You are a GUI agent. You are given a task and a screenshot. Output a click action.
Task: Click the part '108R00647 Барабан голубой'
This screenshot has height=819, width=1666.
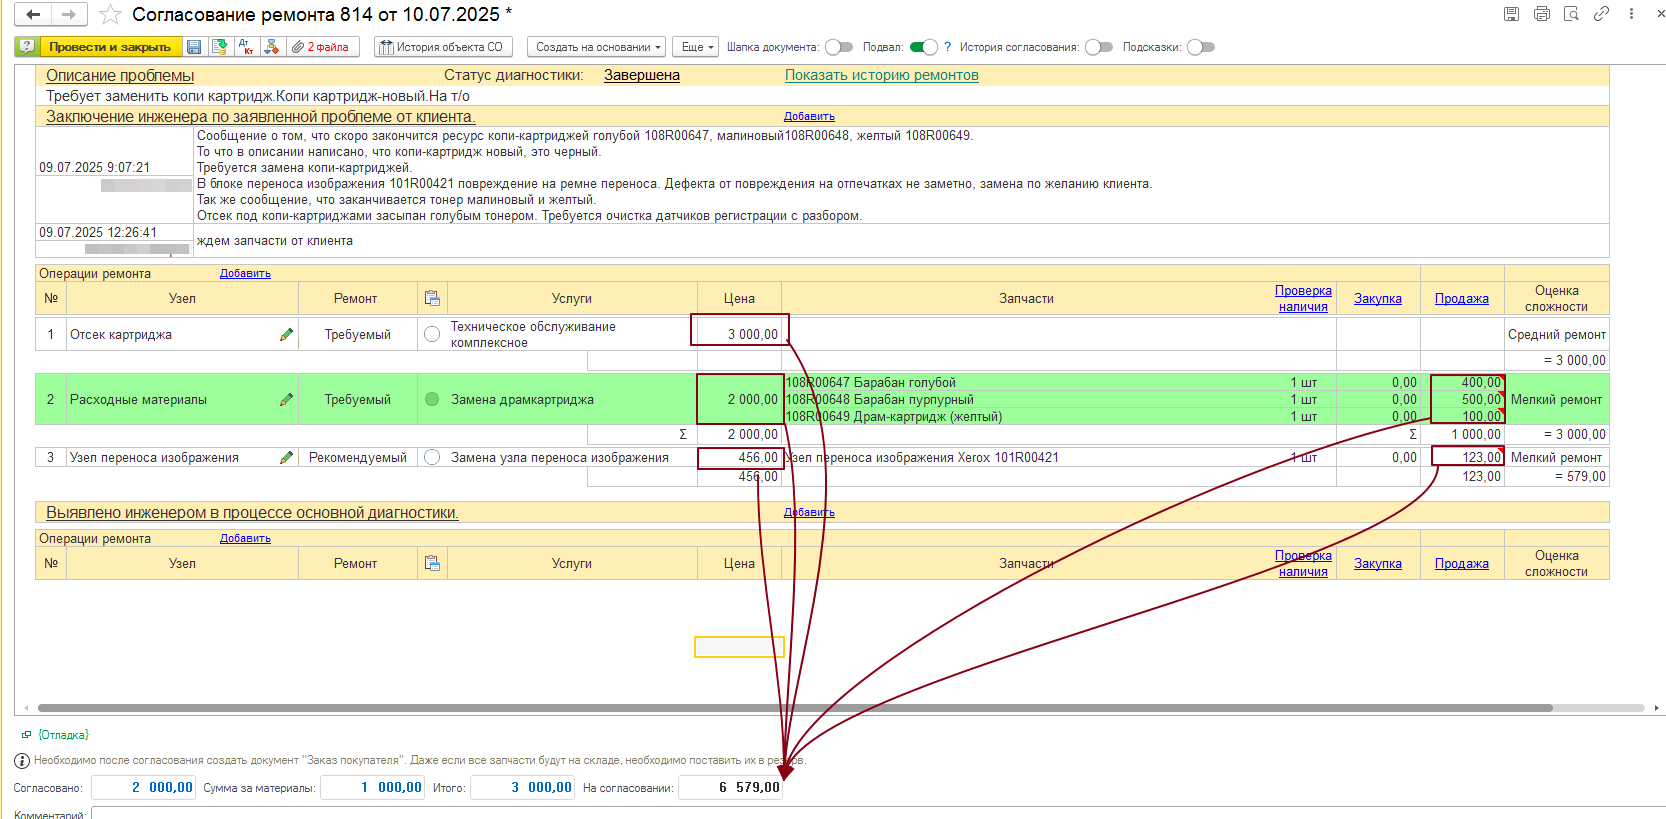[x=871, y=383]
